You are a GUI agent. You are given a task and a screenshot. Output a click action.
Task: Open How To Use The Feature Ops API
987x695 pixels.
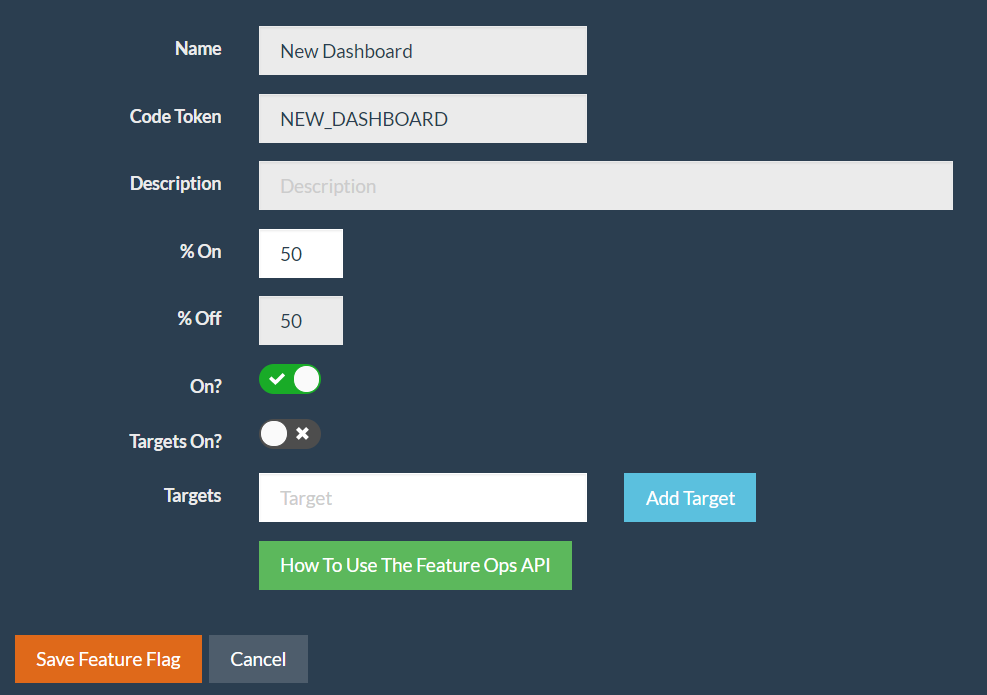(x=415, y=565)
